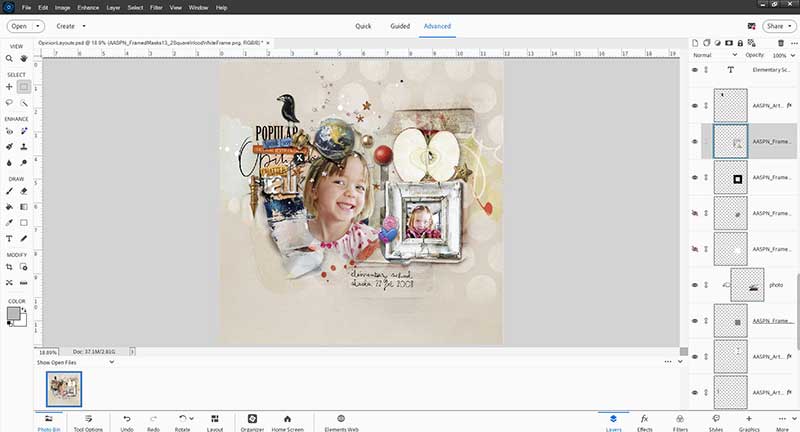Select the Smart Brush tool
Image resolution: width=800 pixels, height=432 pixels.
[9, 147]
